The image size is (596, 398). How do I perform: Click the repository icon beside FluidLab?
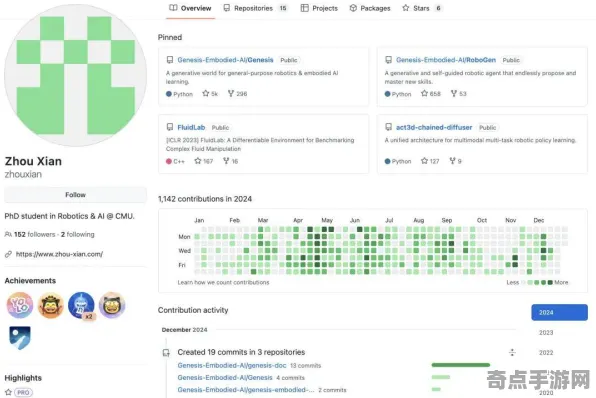(x=170, y=127)
